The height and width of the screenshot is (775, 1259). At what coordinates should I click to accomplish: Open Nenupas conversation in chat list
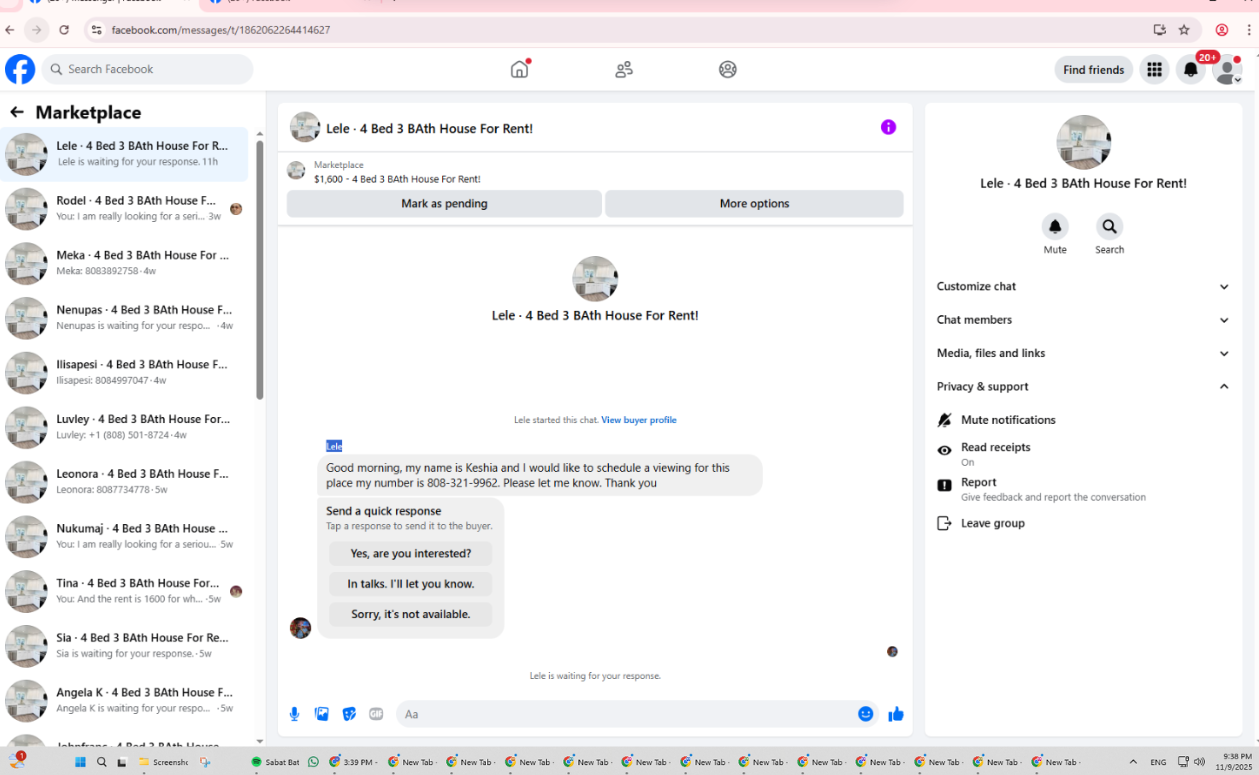tap(125, 318)
